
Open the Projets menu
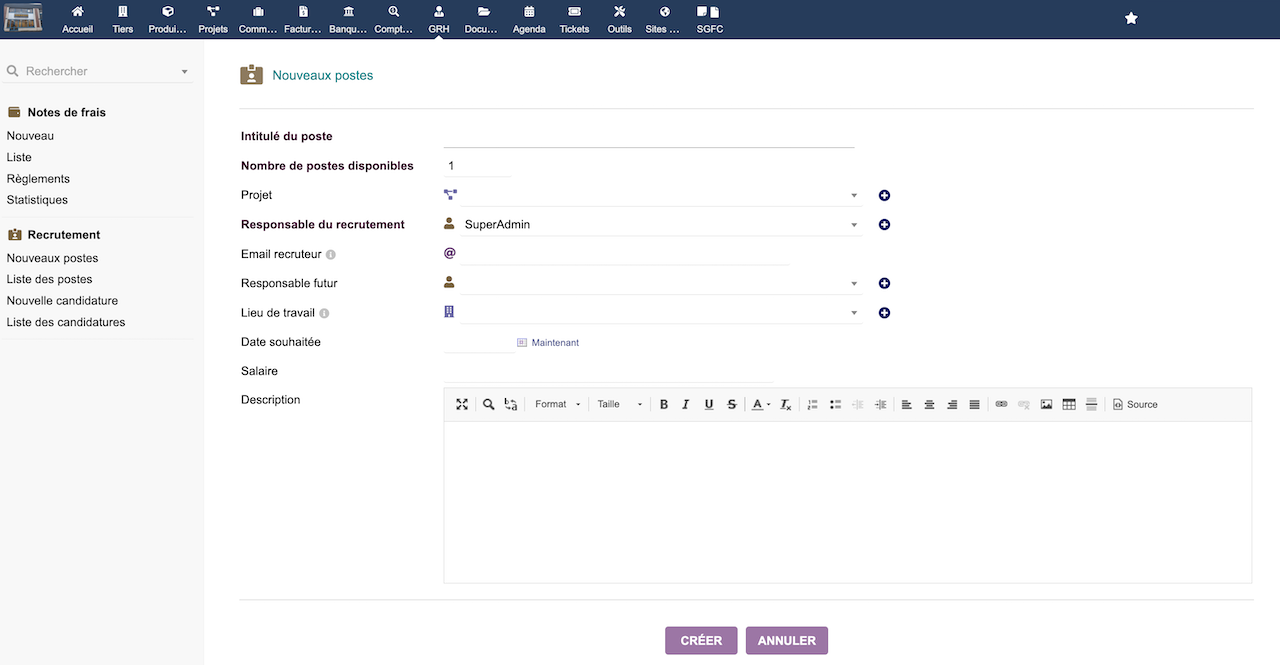[x=213, y=19]
